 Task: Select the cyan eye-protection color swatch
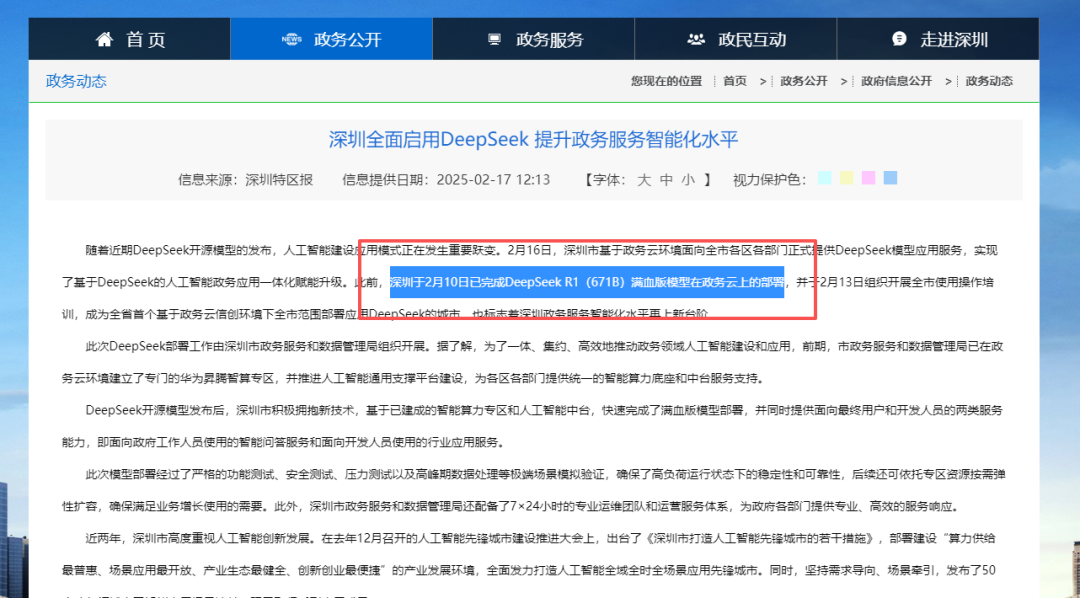824,177
